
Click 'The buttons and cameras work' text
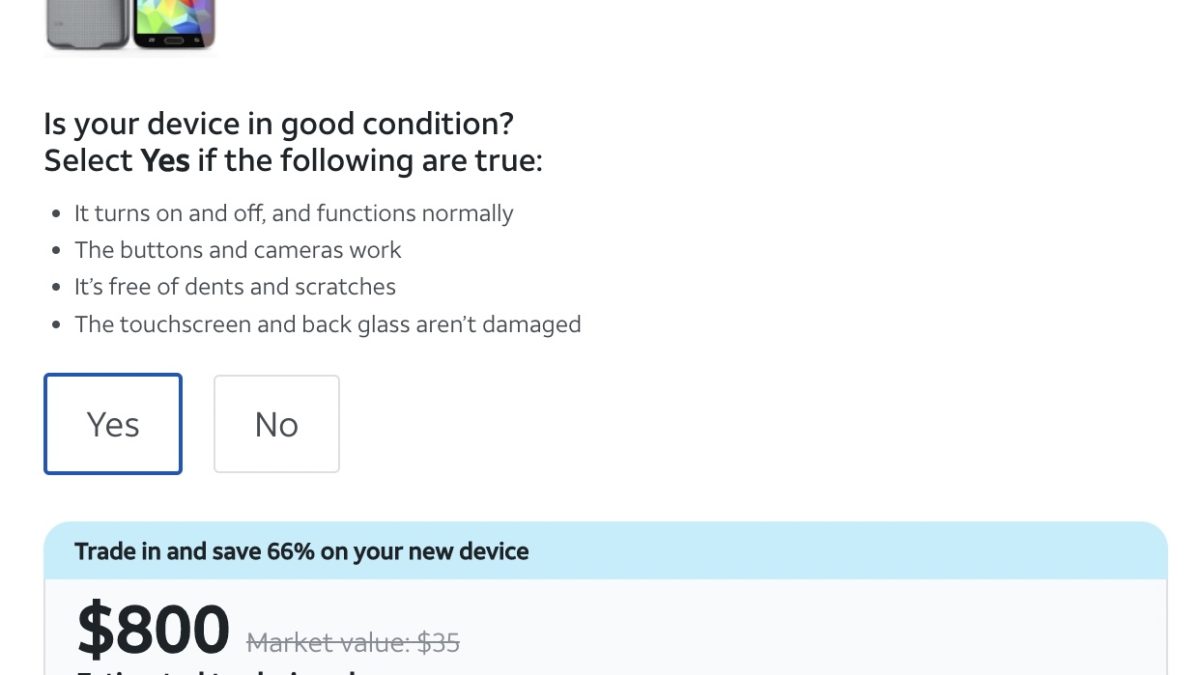point(237,250)
